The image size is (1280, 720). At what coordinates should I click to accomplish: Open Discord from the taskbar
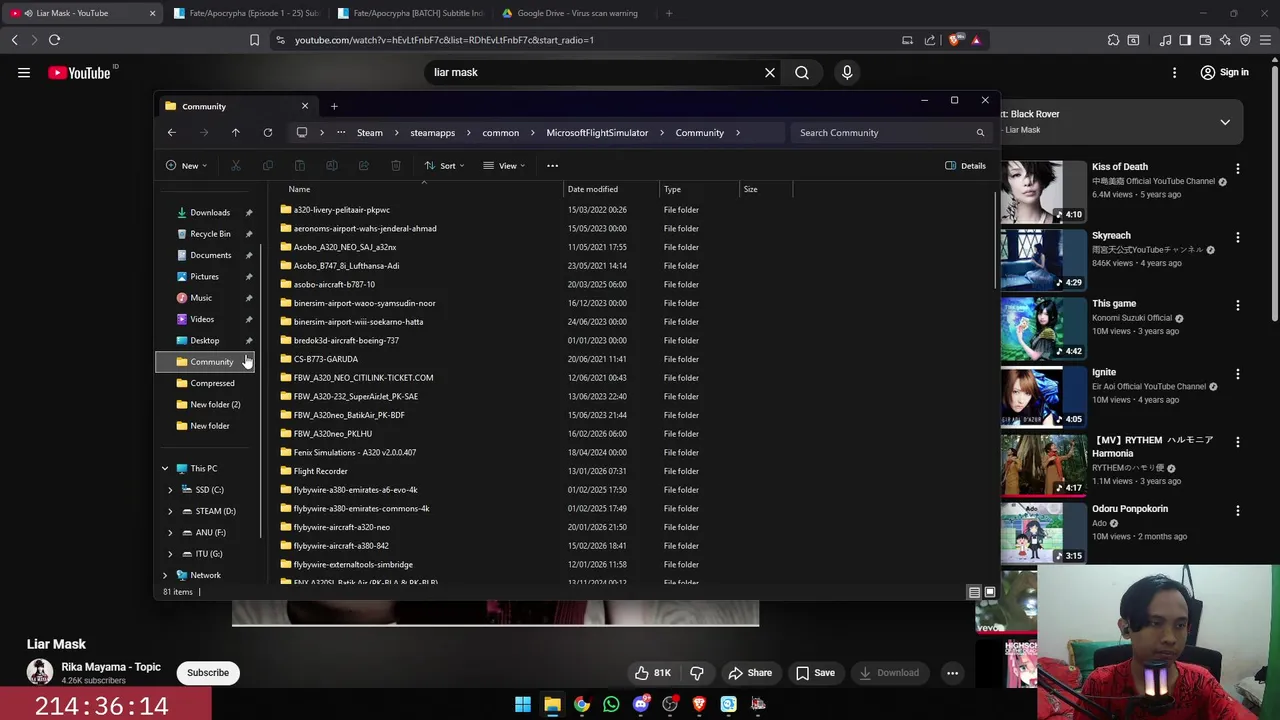point(641,704)
